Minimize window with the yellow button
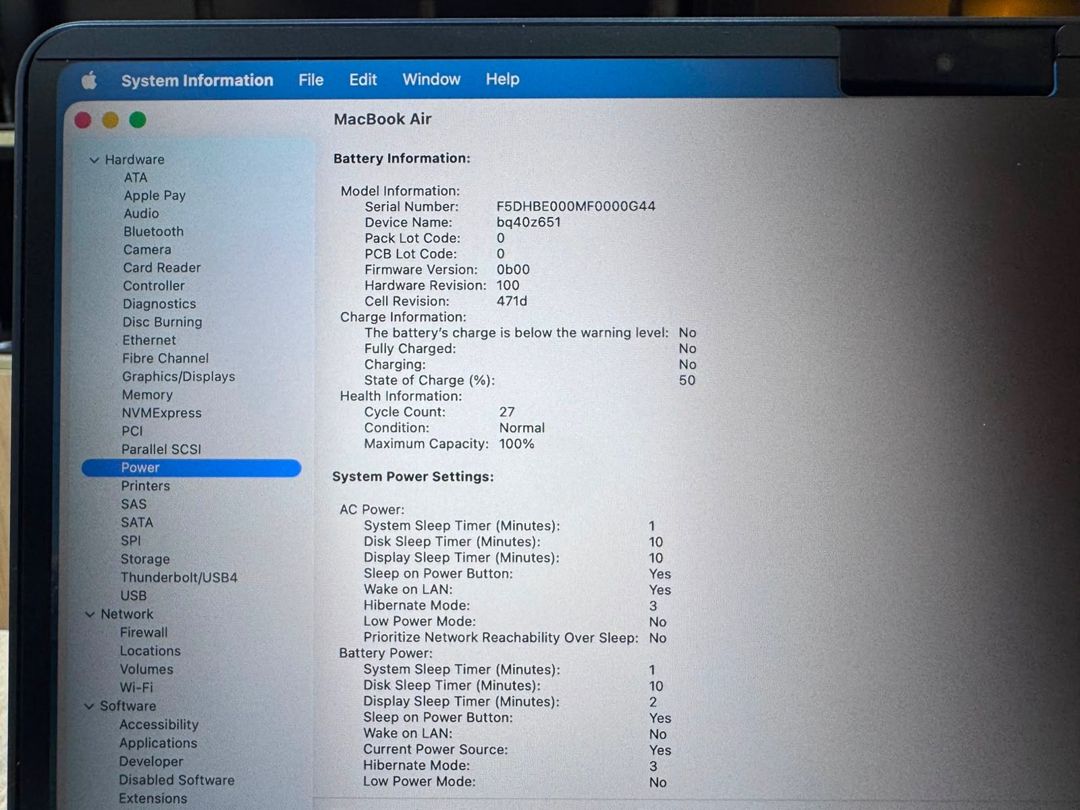 (110, 121)
